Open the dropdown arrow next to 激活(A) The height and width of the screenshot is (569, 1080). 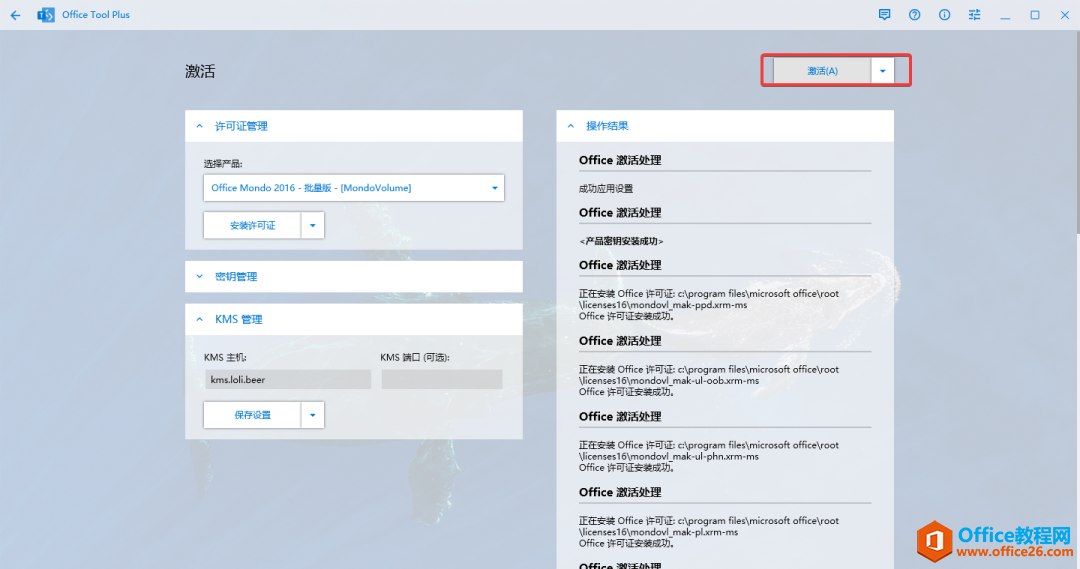point(882,71)
